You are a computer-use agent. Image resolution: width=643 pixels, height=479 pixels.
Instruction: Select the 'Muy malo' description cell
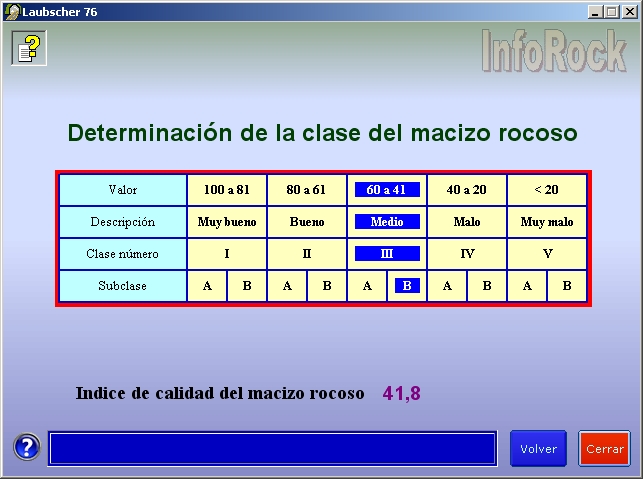click(x=547, y=221)
